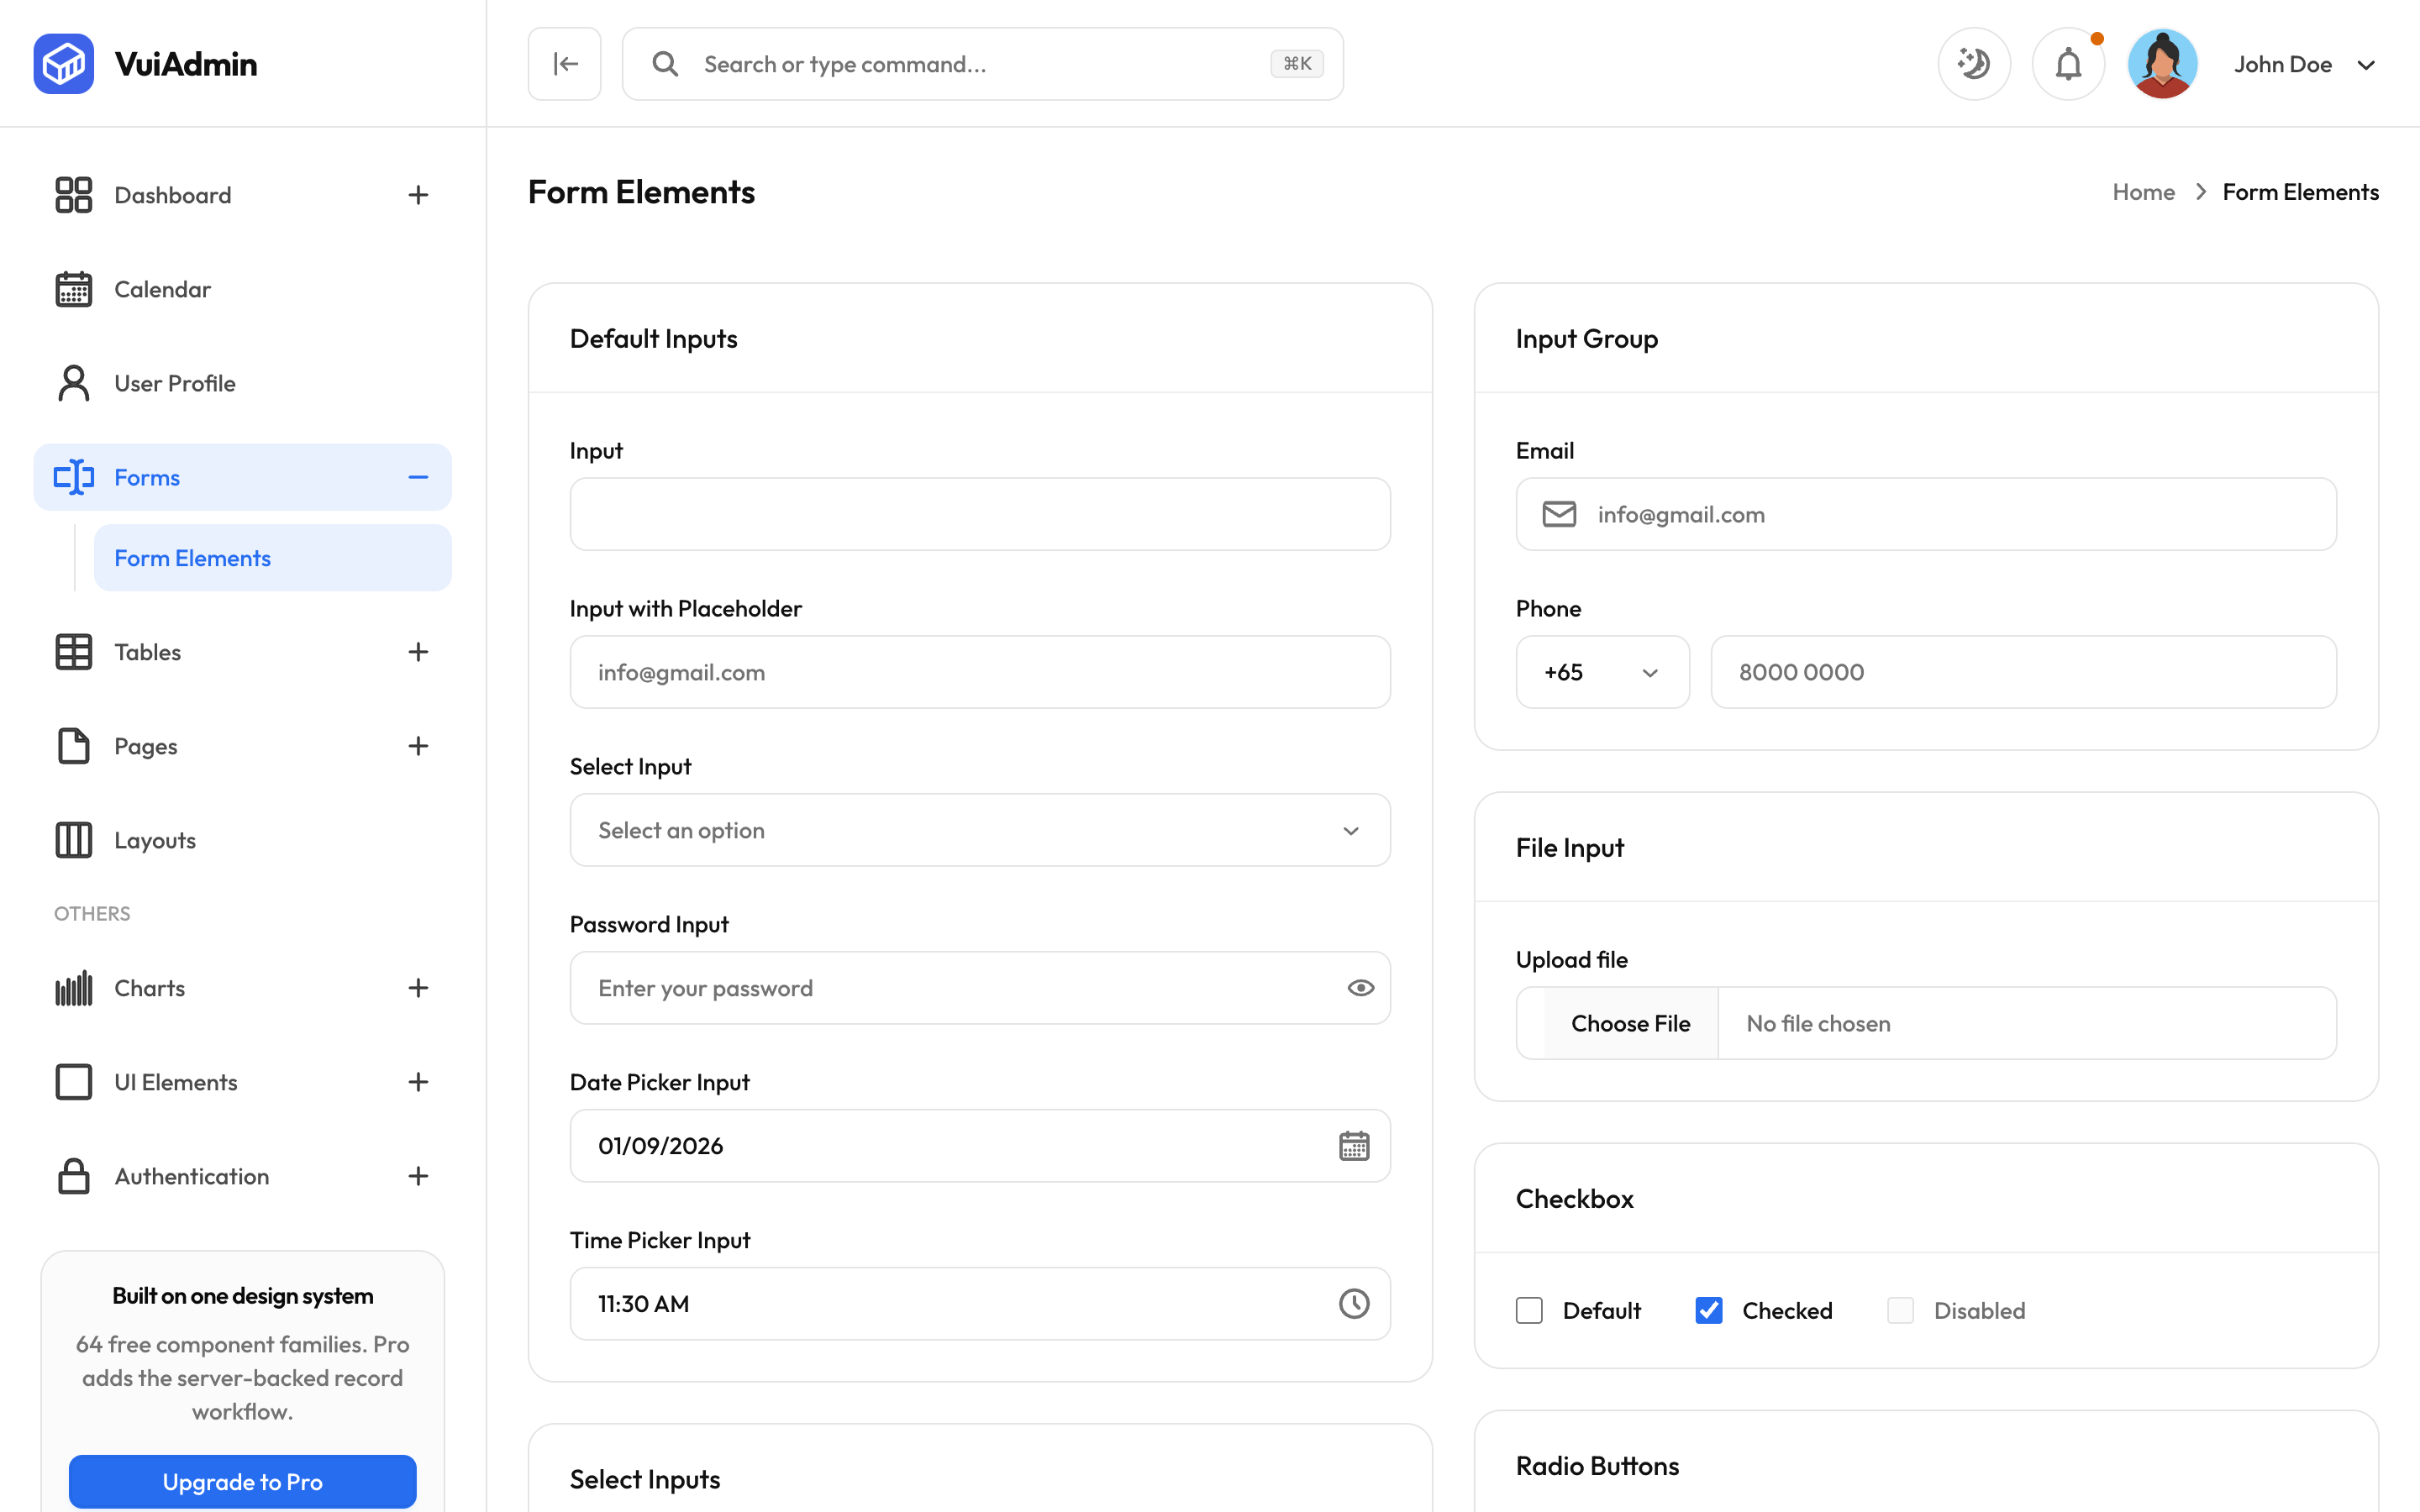Click the ⌘K shortcut badge
The image size is (2420, 1512).
point(1297,64)
